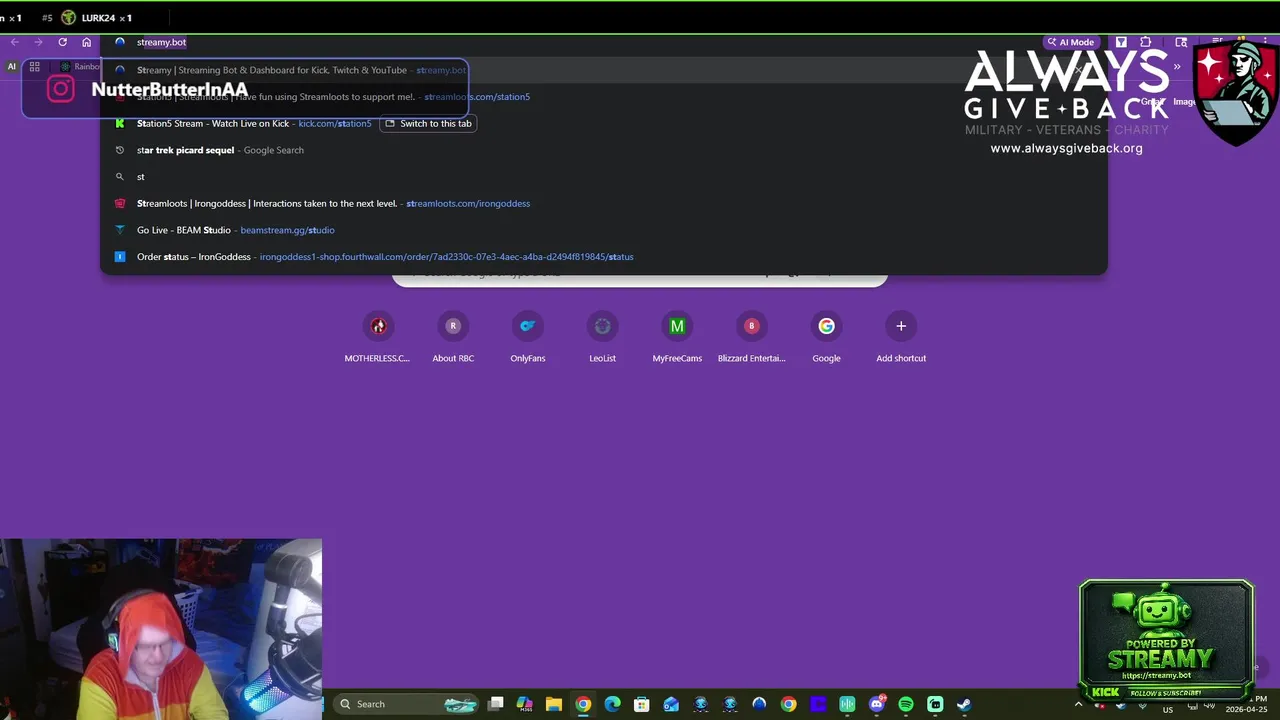Open the About RBC shortcut
Image resolution: width=1280 pixels, height=720 pixels.
click(453, 338)
